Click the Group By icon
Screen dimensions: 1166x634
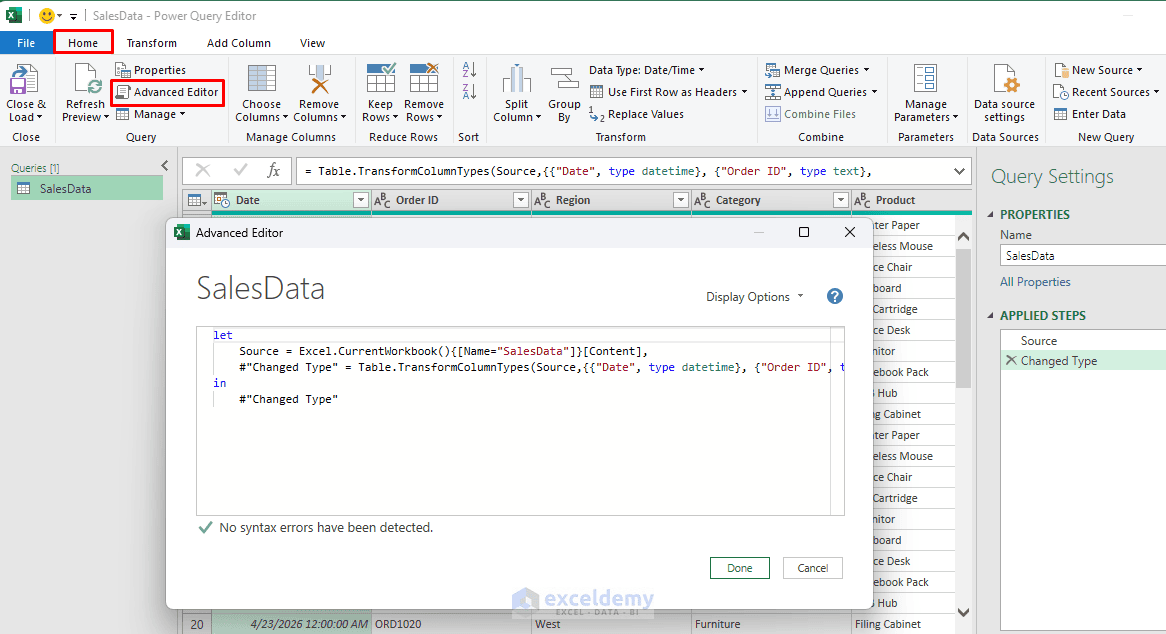point(564,80)
